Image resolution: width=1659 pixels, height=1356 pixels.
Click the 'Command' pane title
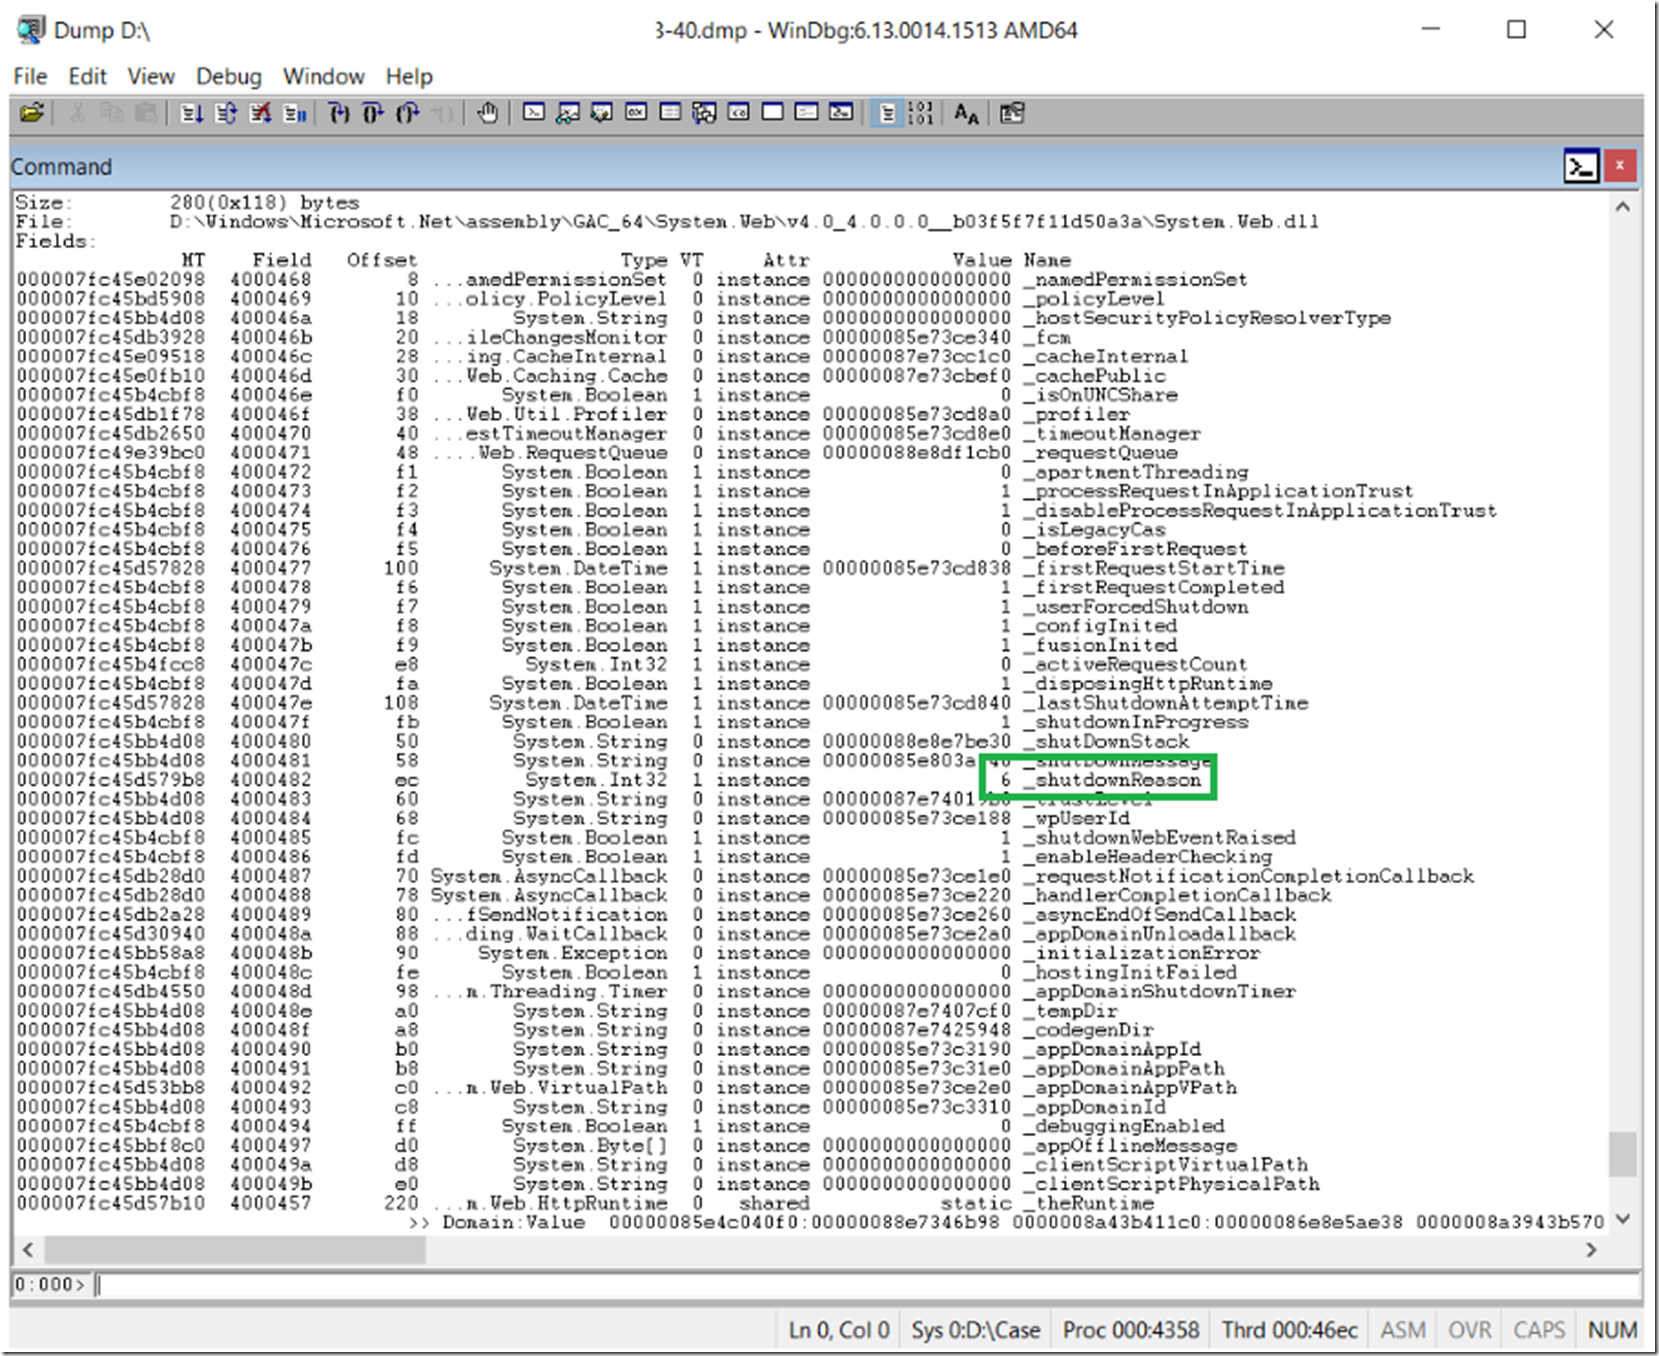tap(62, 166)
